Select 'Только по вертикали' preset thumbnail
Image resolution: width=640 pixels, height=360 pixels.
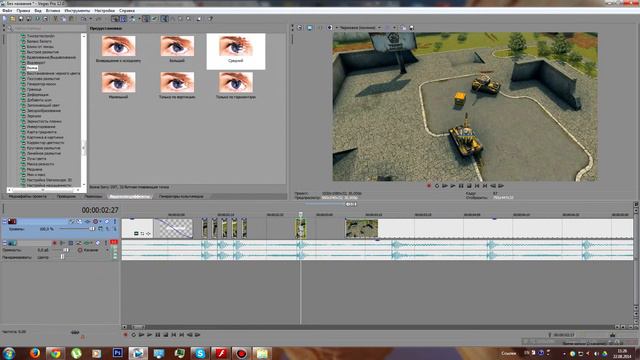tap(177, 82)
